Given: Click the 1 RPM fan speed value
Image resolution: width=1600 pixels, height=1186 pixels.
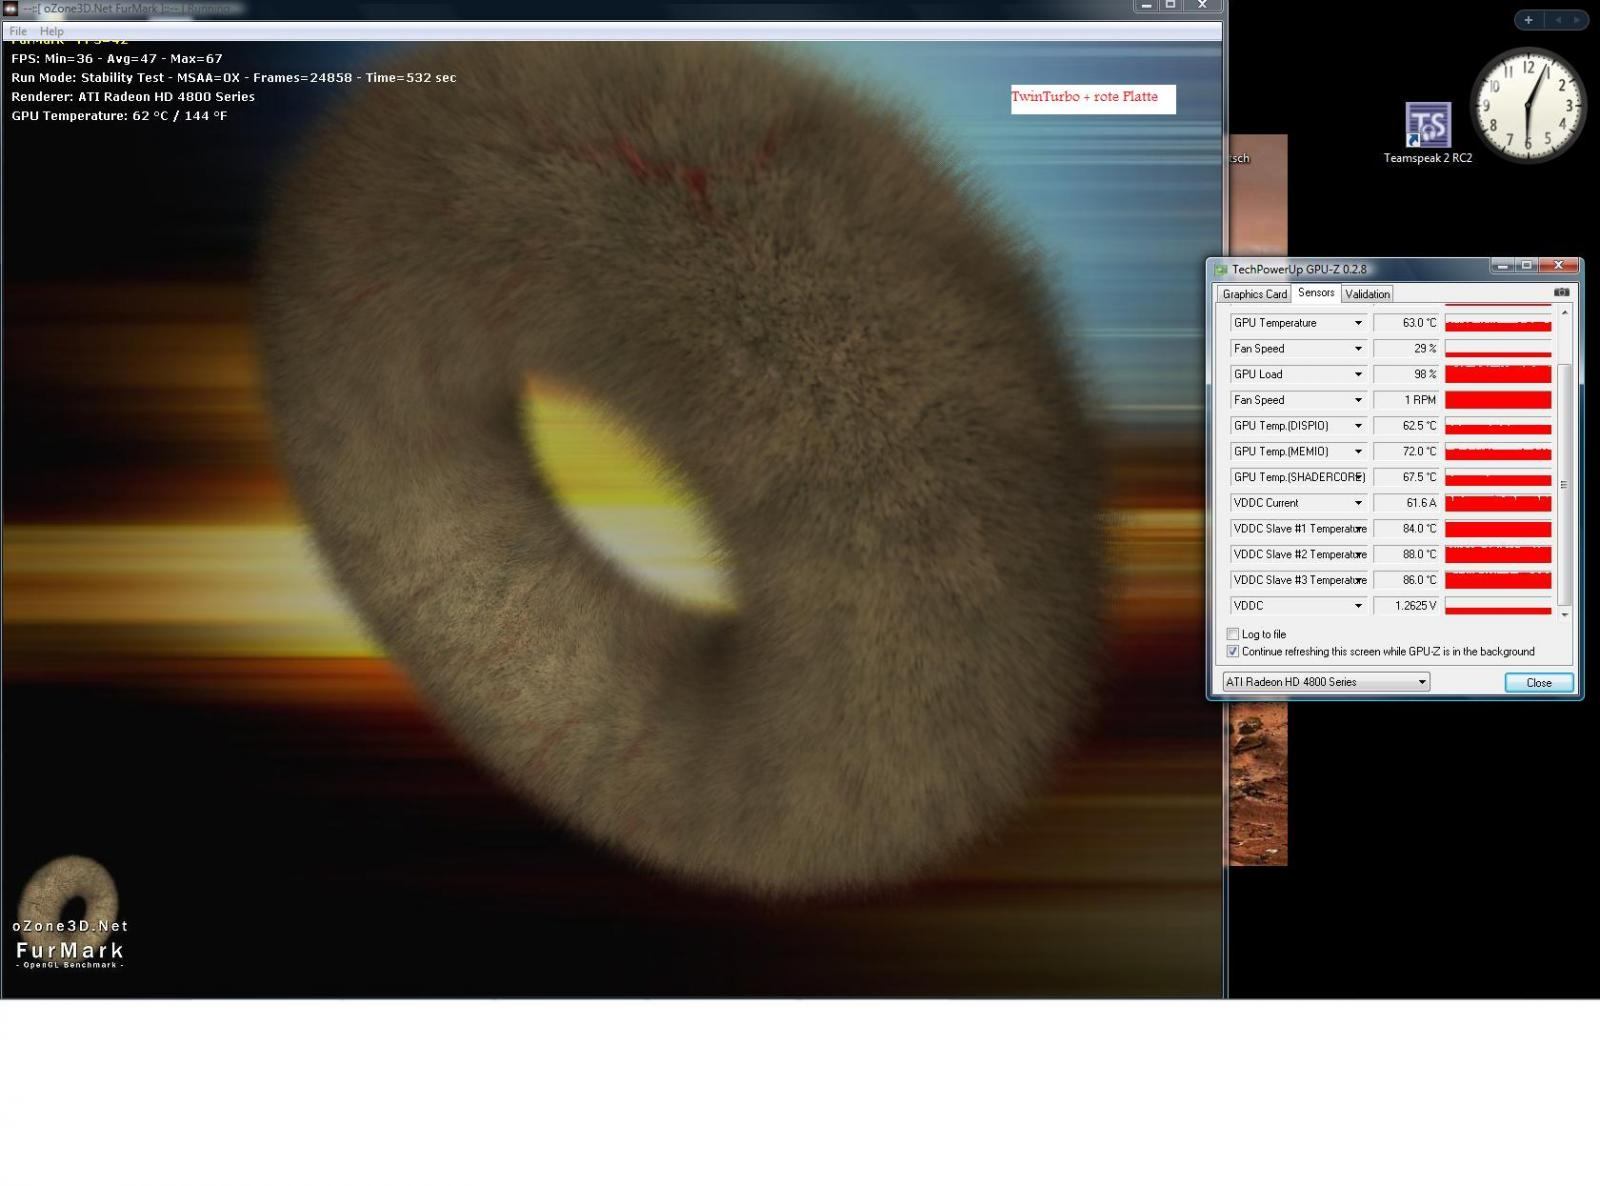Looking at the screenshot, I should tap(1406, 400).
